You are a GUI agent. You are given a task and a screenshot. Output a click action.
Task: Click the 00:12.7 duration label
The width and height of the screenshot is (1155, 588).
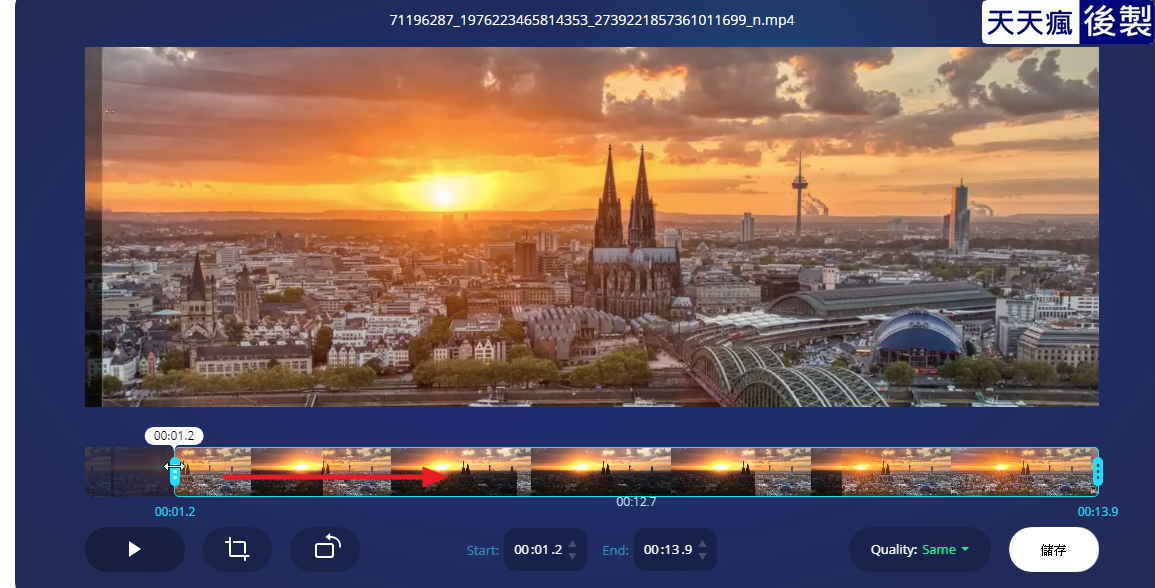point(636,502)
